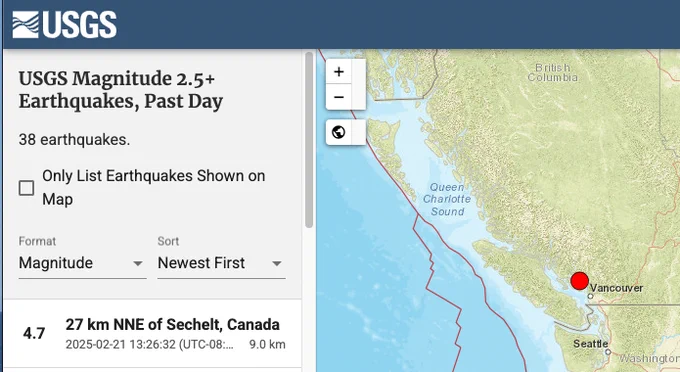Click the Seattle city dot on map
Viewport: 680px width, 372px height.
608,352
